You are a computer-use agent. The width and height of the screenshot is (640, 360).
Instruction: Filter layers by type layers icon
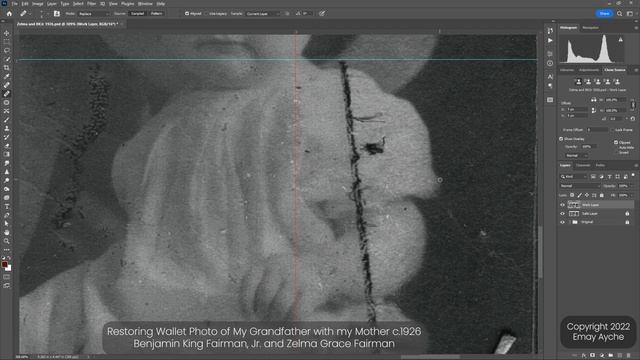point(609,176)
